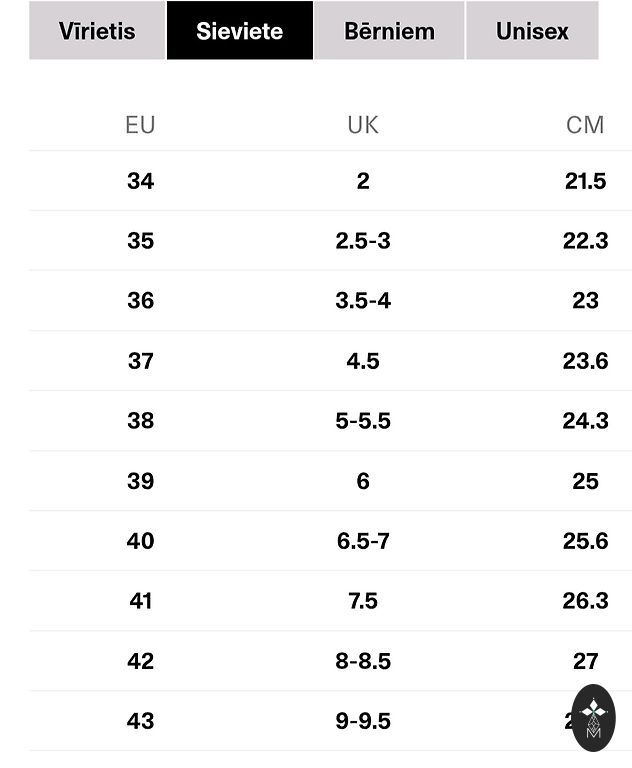This screenshot has width=632, height=768.
Task: Select EU size 39 cell
Action: (x=140, y=481)
